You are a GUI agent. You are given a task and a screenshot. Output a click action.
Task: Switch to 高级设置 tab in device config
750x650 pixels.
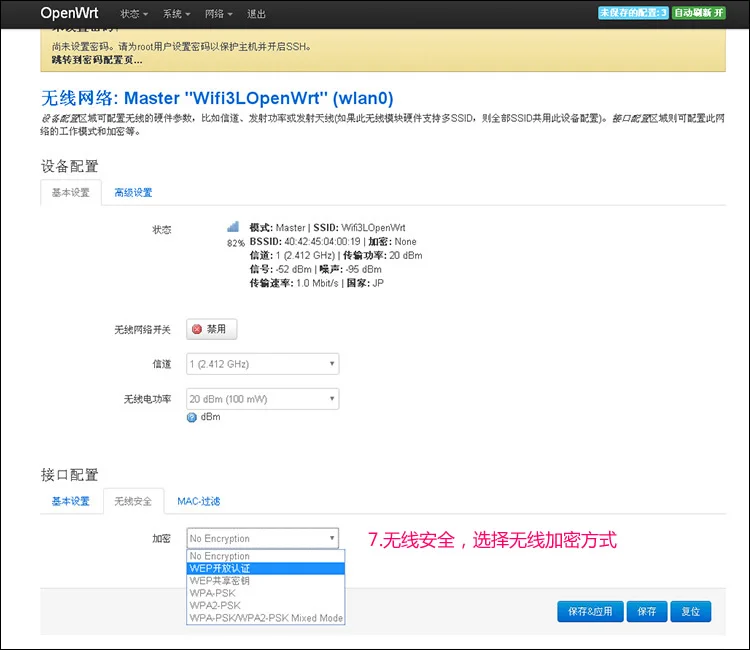click(133, 193)
